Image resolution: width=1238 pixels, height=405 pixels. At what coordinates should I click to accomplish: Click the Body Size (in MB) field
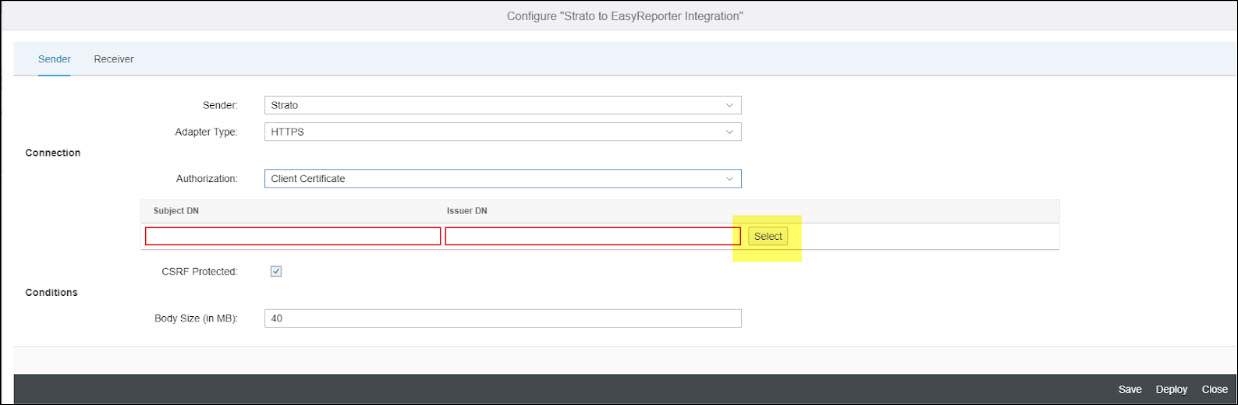(502, 318)
